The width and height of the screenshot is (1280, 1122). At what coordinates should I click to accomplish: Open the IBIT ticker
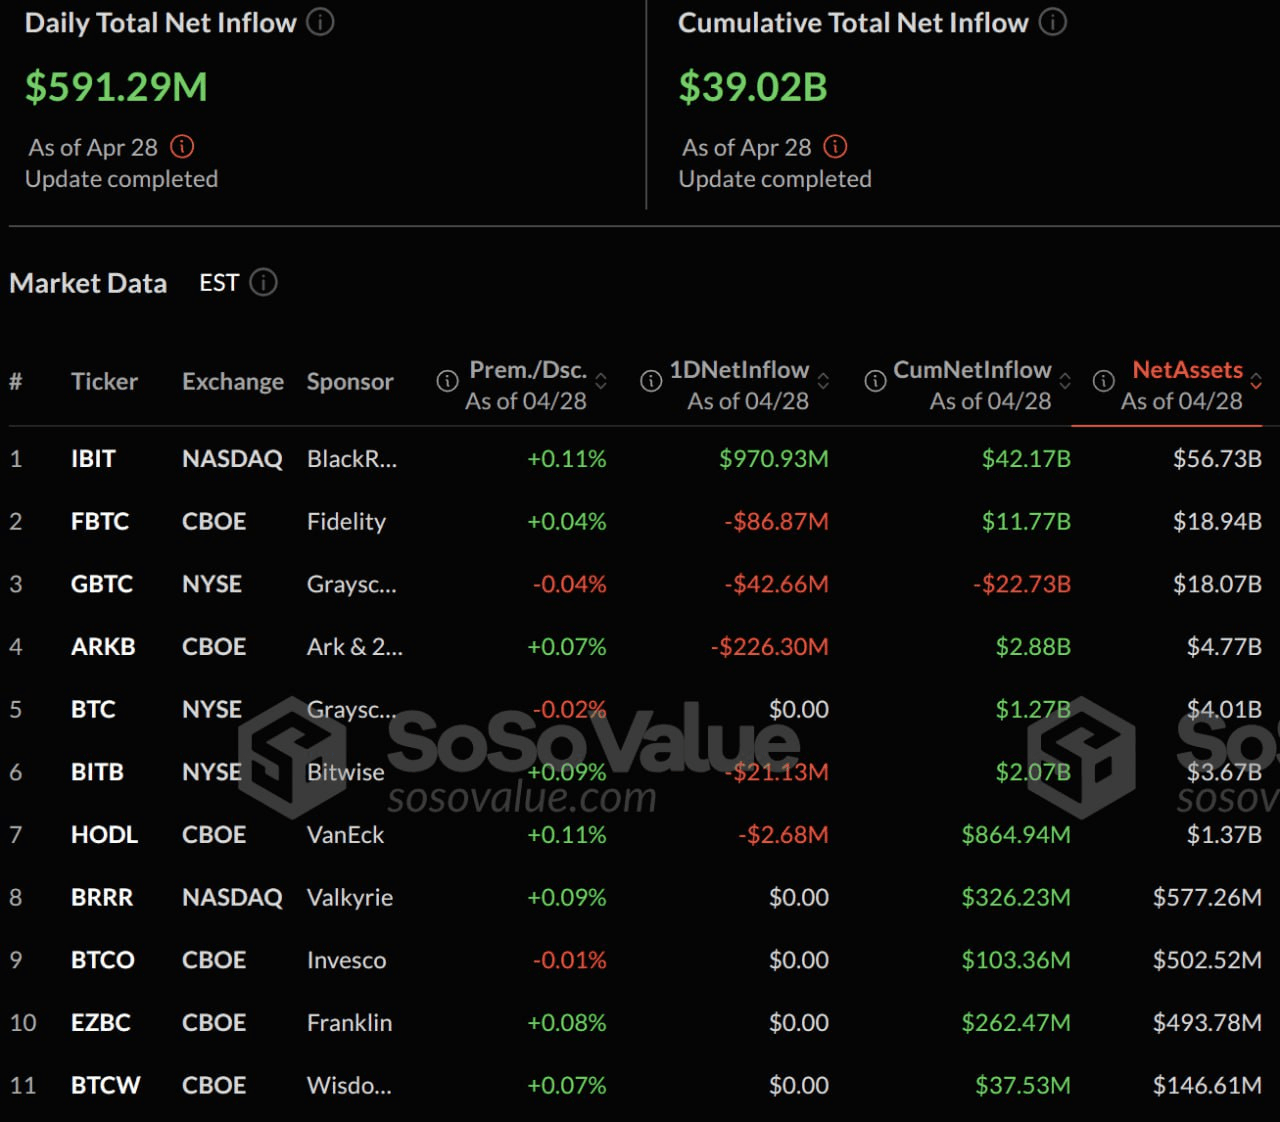(x=93, y=459)
